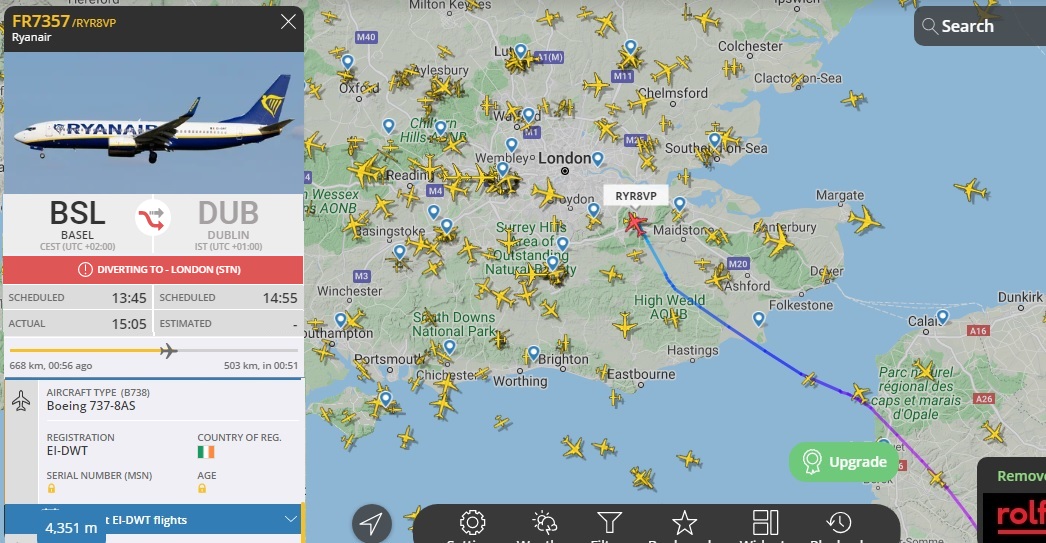The image size is (1046, 543).
Task: Open the Playback history icon
Action: click(x=839, y=522)
